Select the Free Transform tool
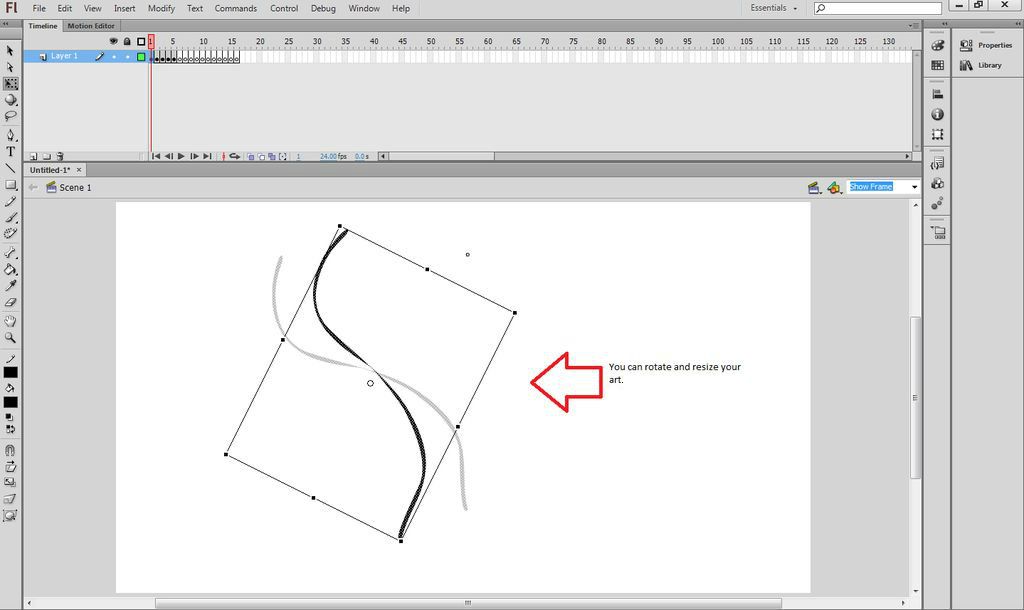 10,84
